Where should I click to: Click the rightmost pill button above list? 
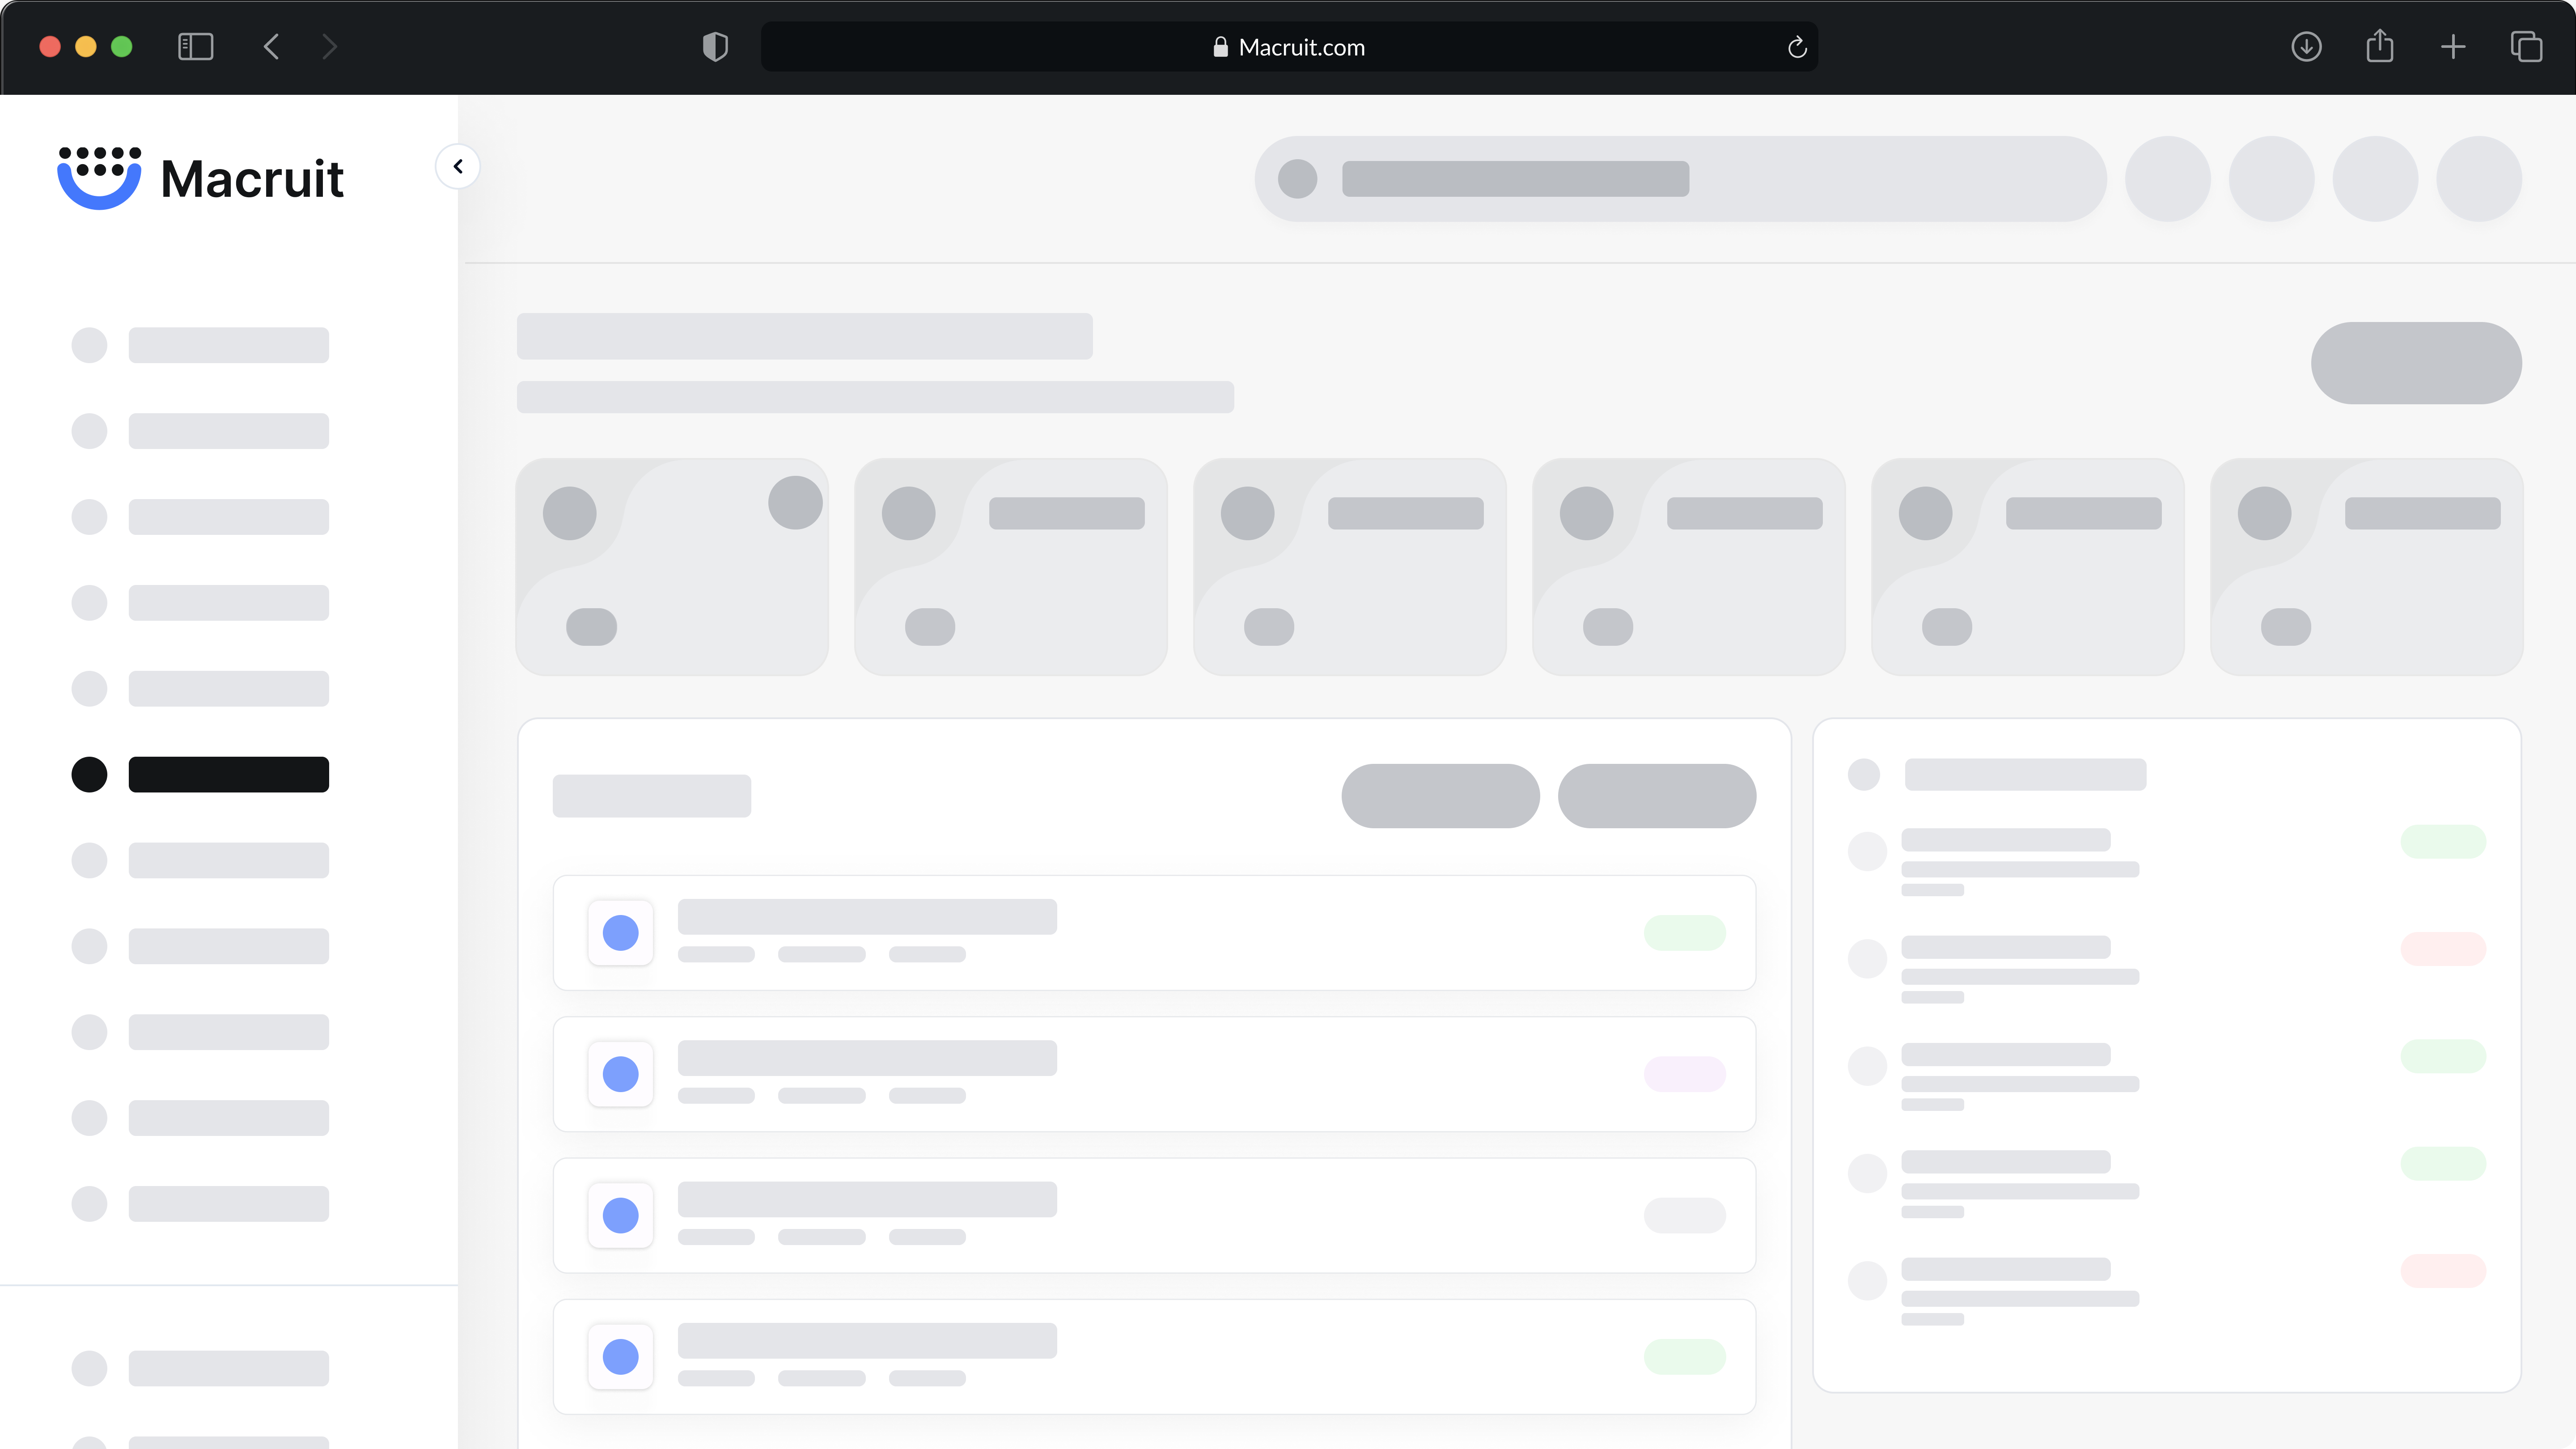tap(1656, 796)
